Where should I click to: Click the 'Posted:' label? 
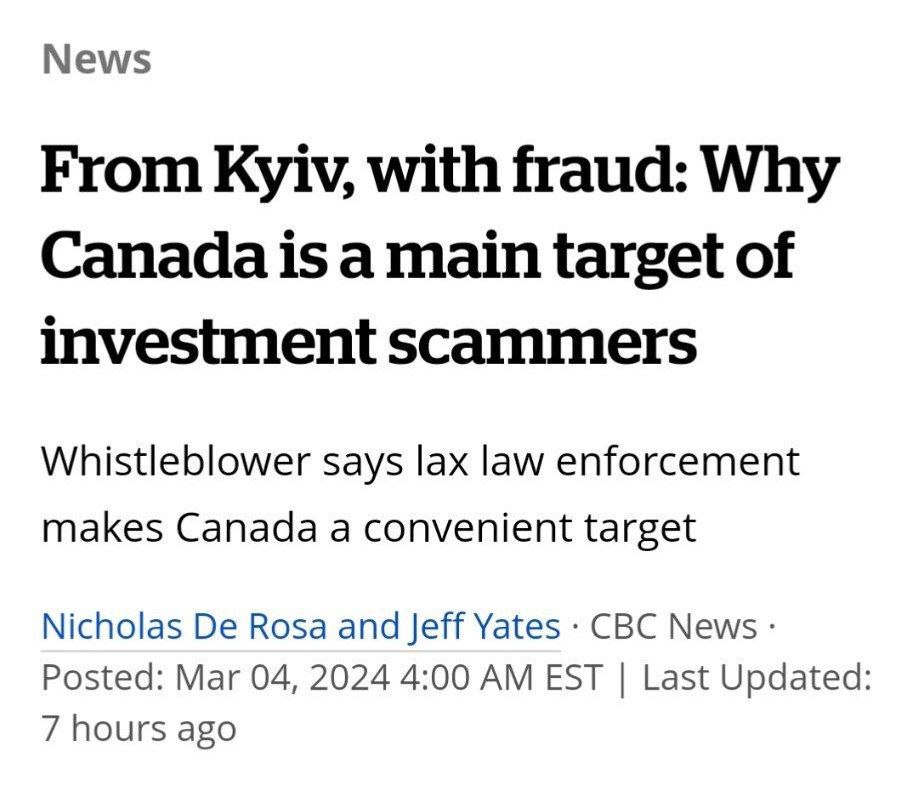[x=101, y=678]
